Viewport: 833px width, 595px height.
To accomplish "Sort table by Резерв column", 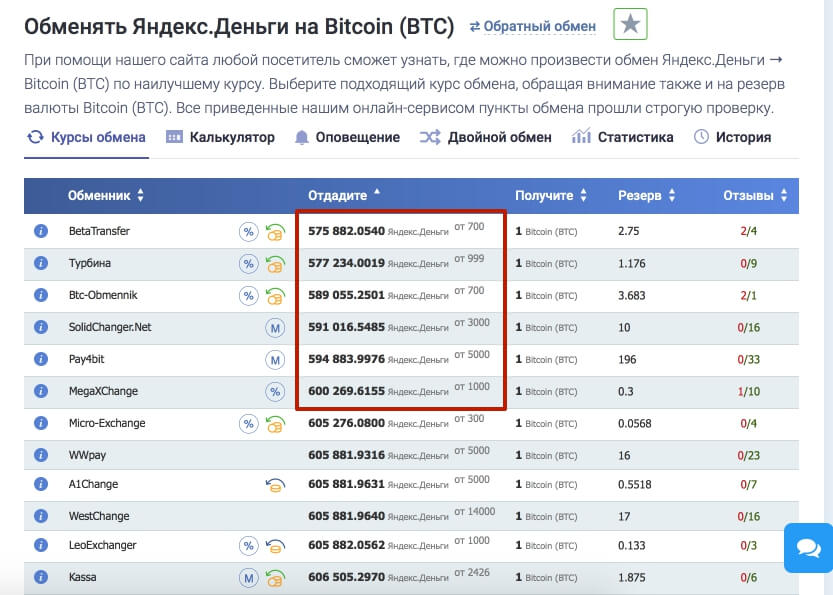I will coord(647,196).
